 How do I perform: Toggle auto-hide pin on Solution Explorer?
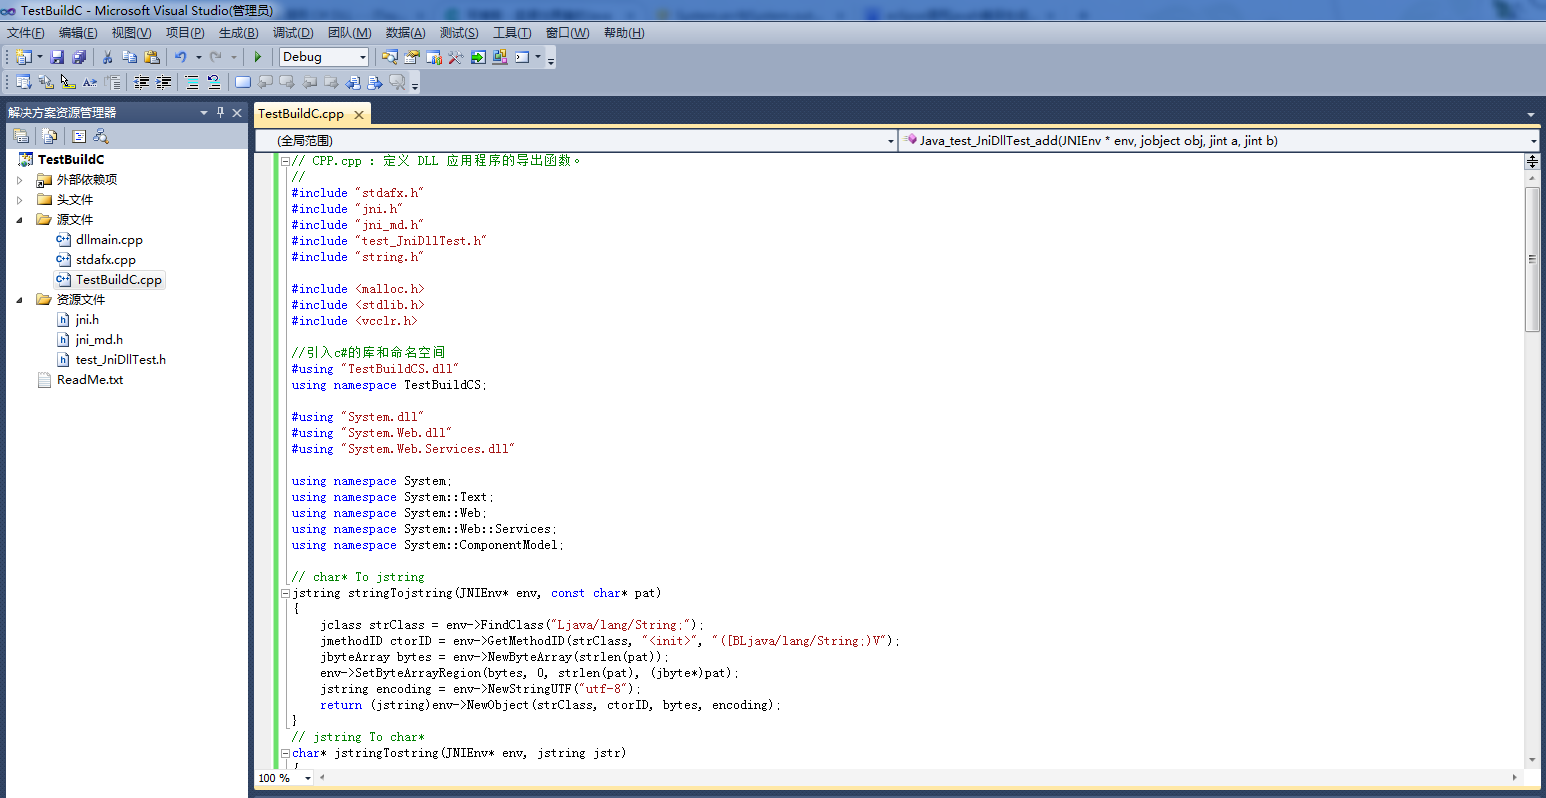coord(221,112)
